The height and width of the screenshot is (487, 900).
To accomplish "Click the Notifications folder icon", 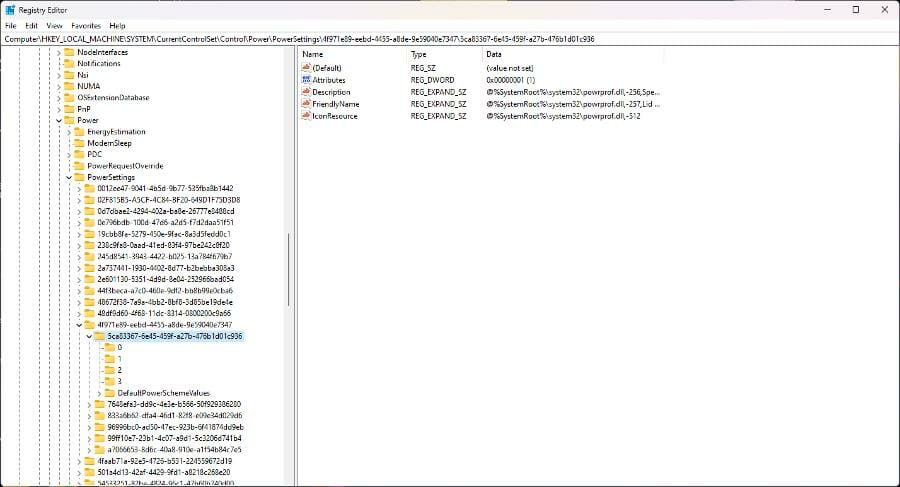I will (69, 64).
